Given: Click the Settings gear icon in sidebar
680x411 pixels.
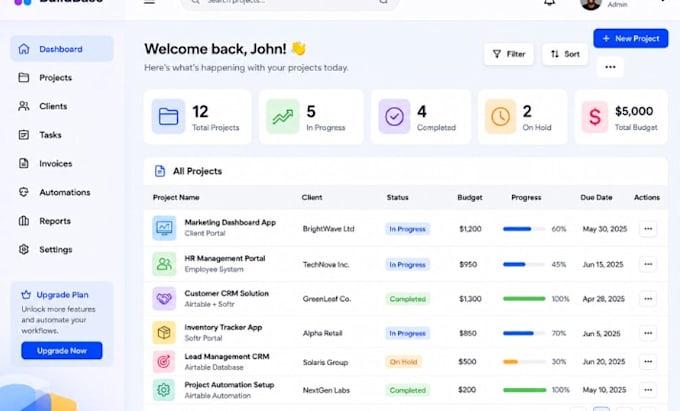Looking at the screenshot, I should point(24,249).
